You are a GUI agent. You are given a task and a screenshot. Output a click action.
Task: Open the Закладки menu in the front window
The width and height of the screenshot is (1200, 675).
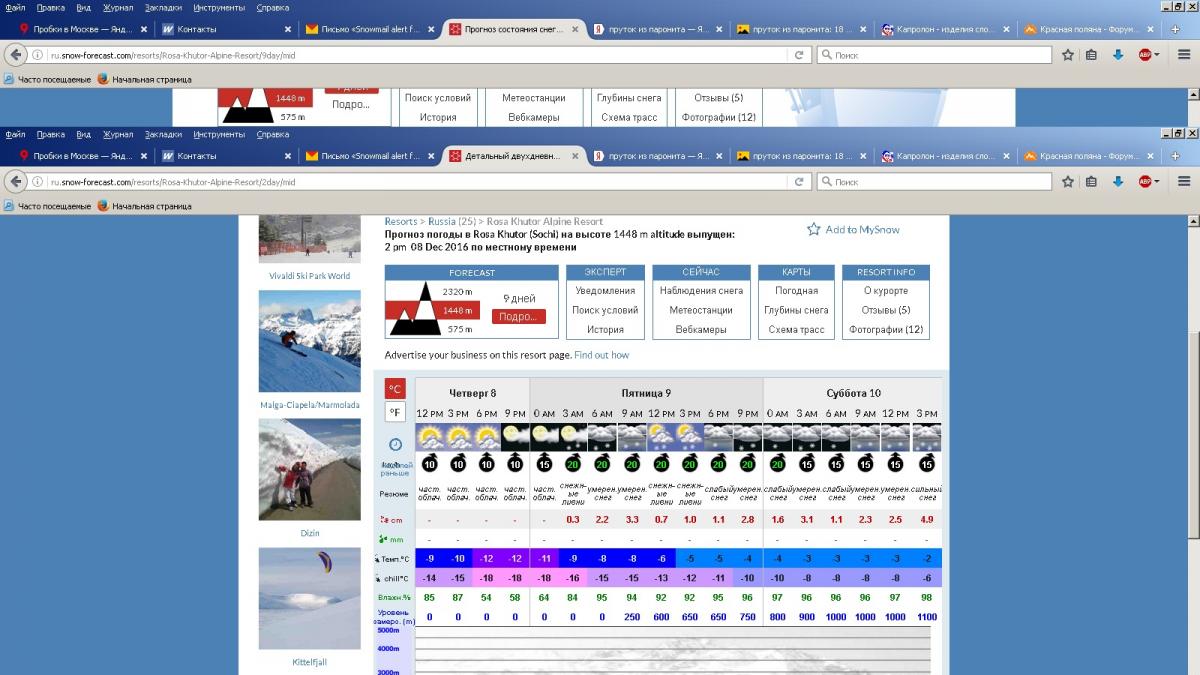coord(163,134)
